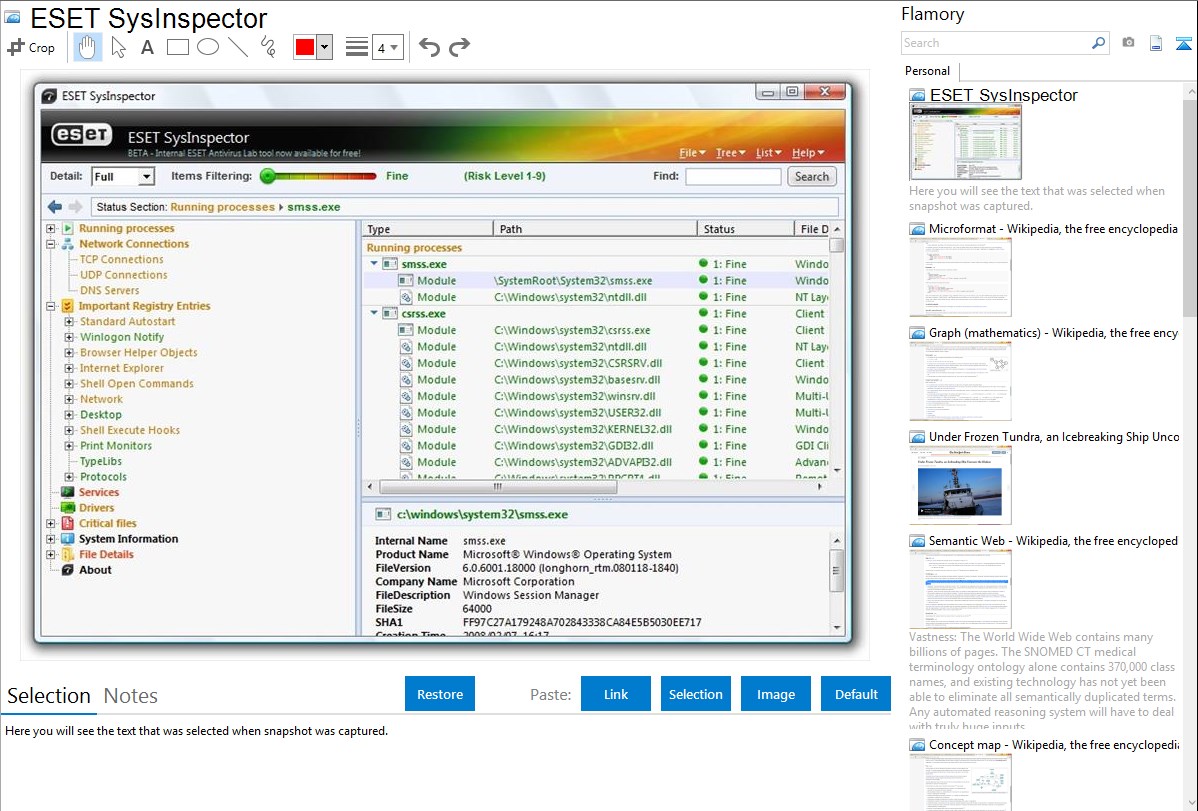Open the Tree menu in SysInspector
1198x811 pixels.
pyautogui.click(x=730, y=153)
